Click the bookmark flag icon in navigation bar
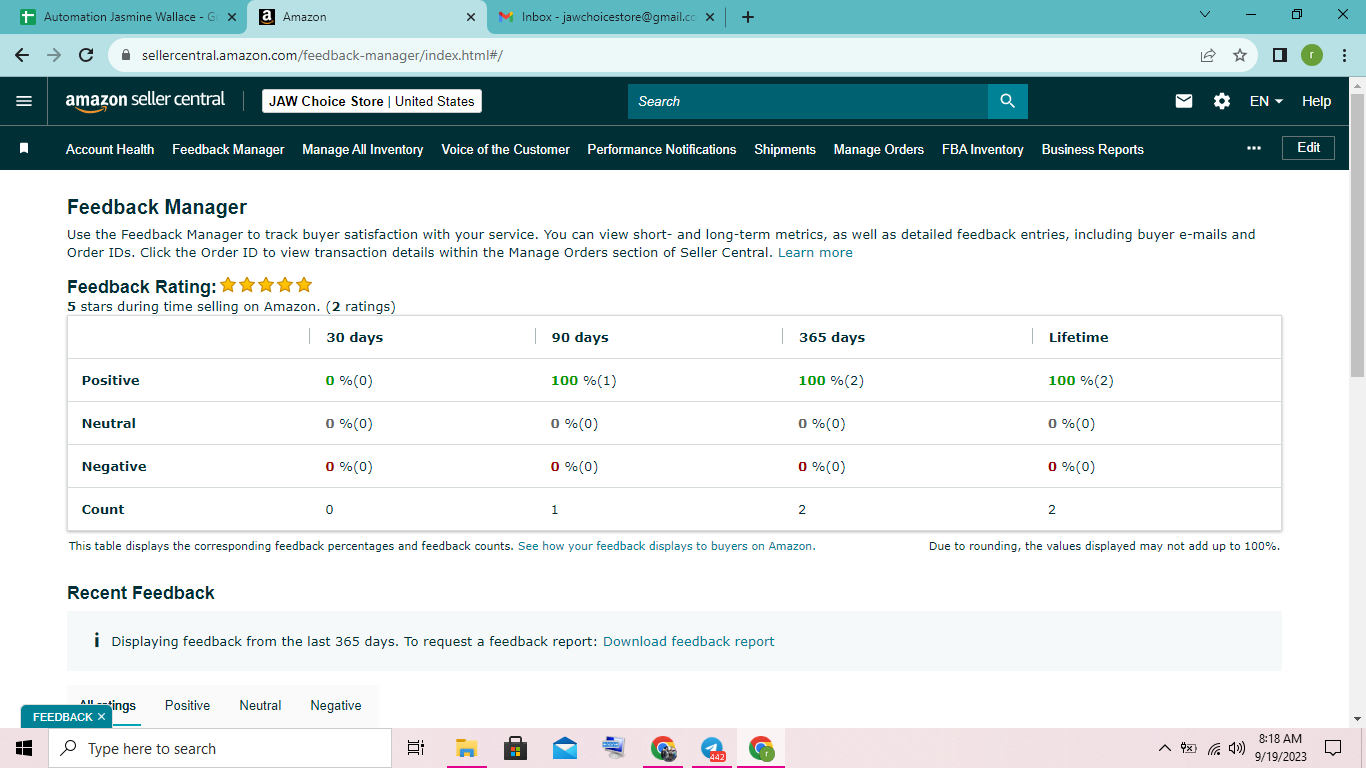Image resolution: width=1366 pixels, height=768 pixels. [x=24, y=149]
